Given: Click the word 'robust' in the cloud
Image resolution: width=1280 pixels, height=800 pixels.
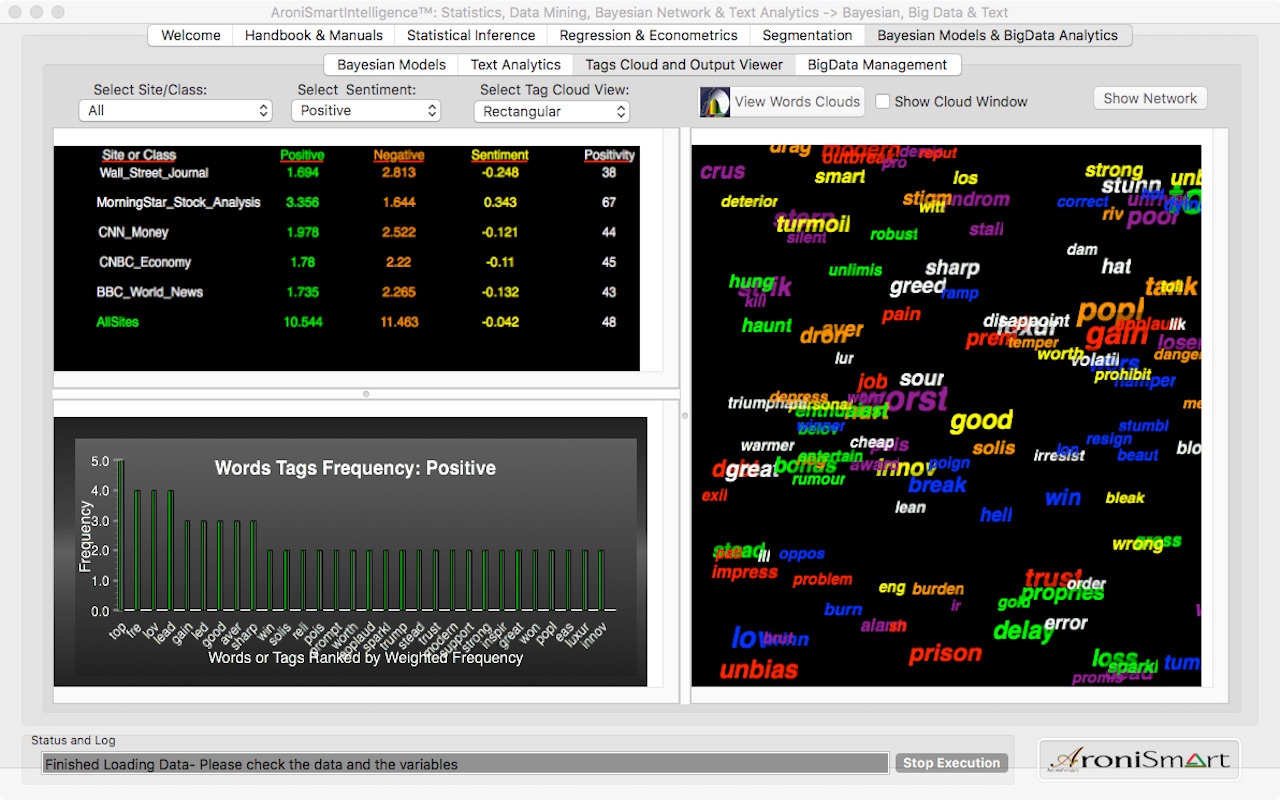Looking at the screenshot, I should point(894,234).
